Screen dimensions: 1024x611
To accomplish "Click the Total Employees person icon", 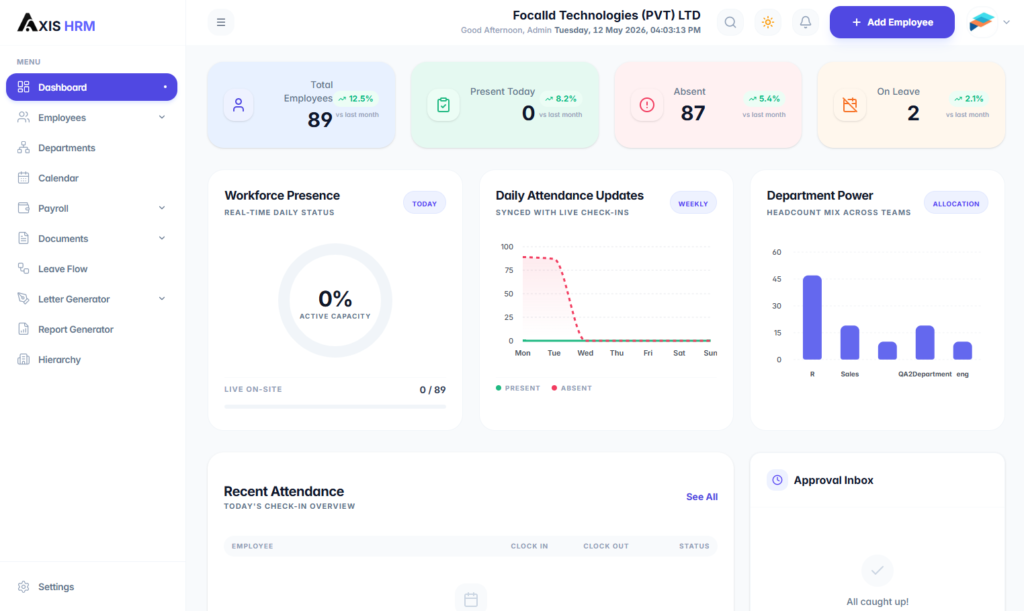I will 238,104.
